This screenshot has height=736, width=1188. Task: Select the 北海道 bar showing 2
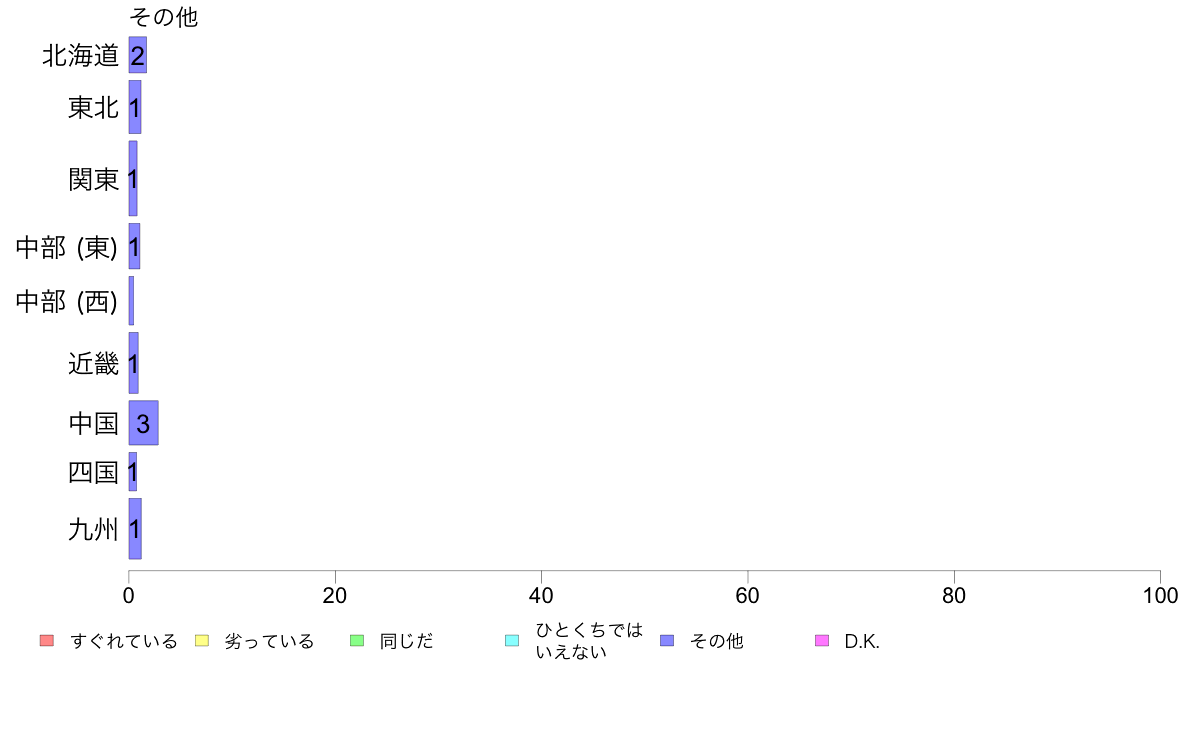[x=138, y=55]
